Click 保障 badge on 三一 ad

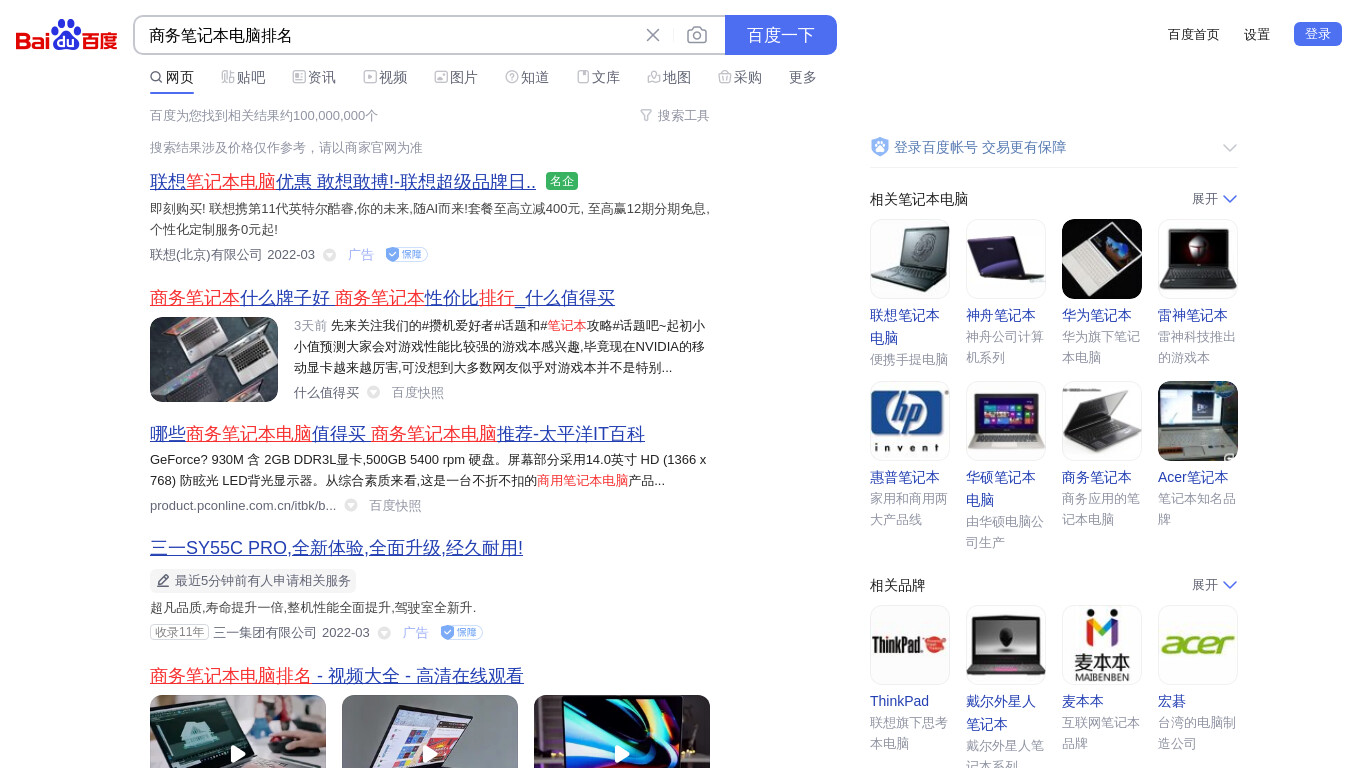click(x=462, y=632)
